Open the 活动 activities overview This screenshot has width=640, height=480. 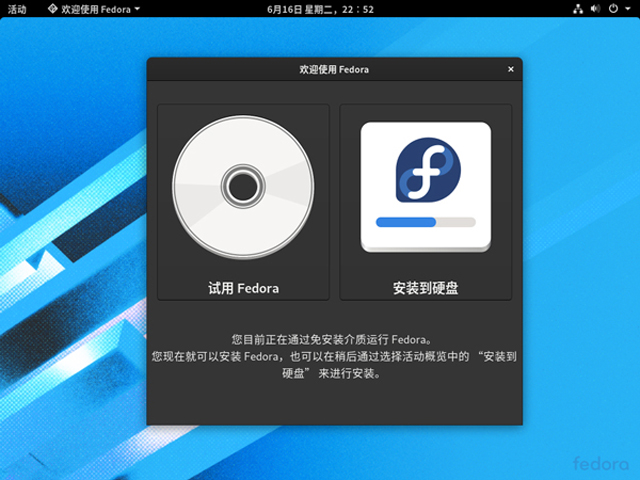coord(17,9)
